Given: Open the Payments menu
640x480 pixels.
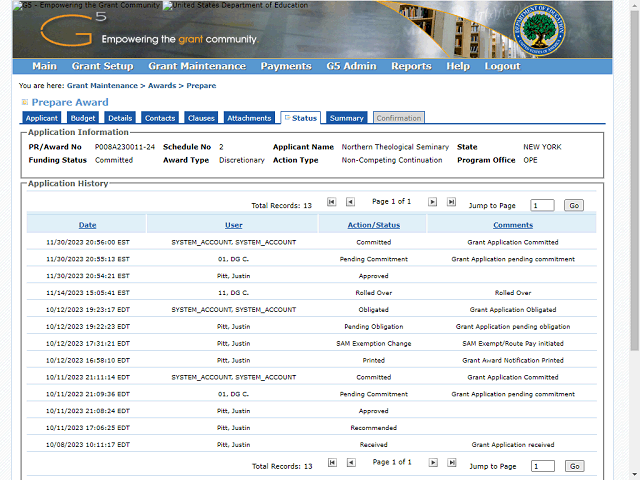Looking at the screenshot, I should pyautogui.click(x=285, y=66).
